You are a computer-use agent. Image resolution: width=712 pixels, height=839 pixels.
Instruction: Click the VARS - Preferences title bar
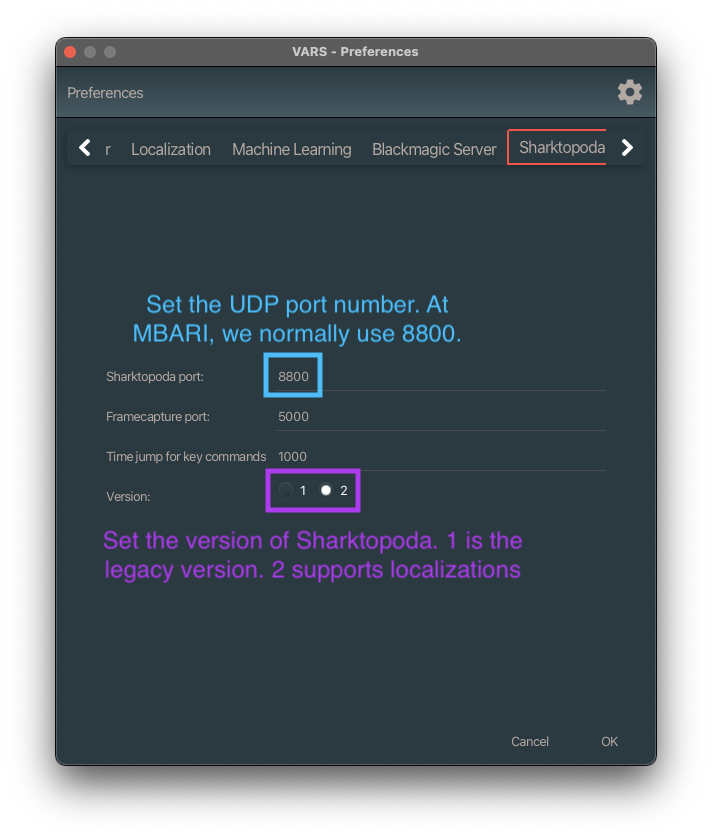355,52
